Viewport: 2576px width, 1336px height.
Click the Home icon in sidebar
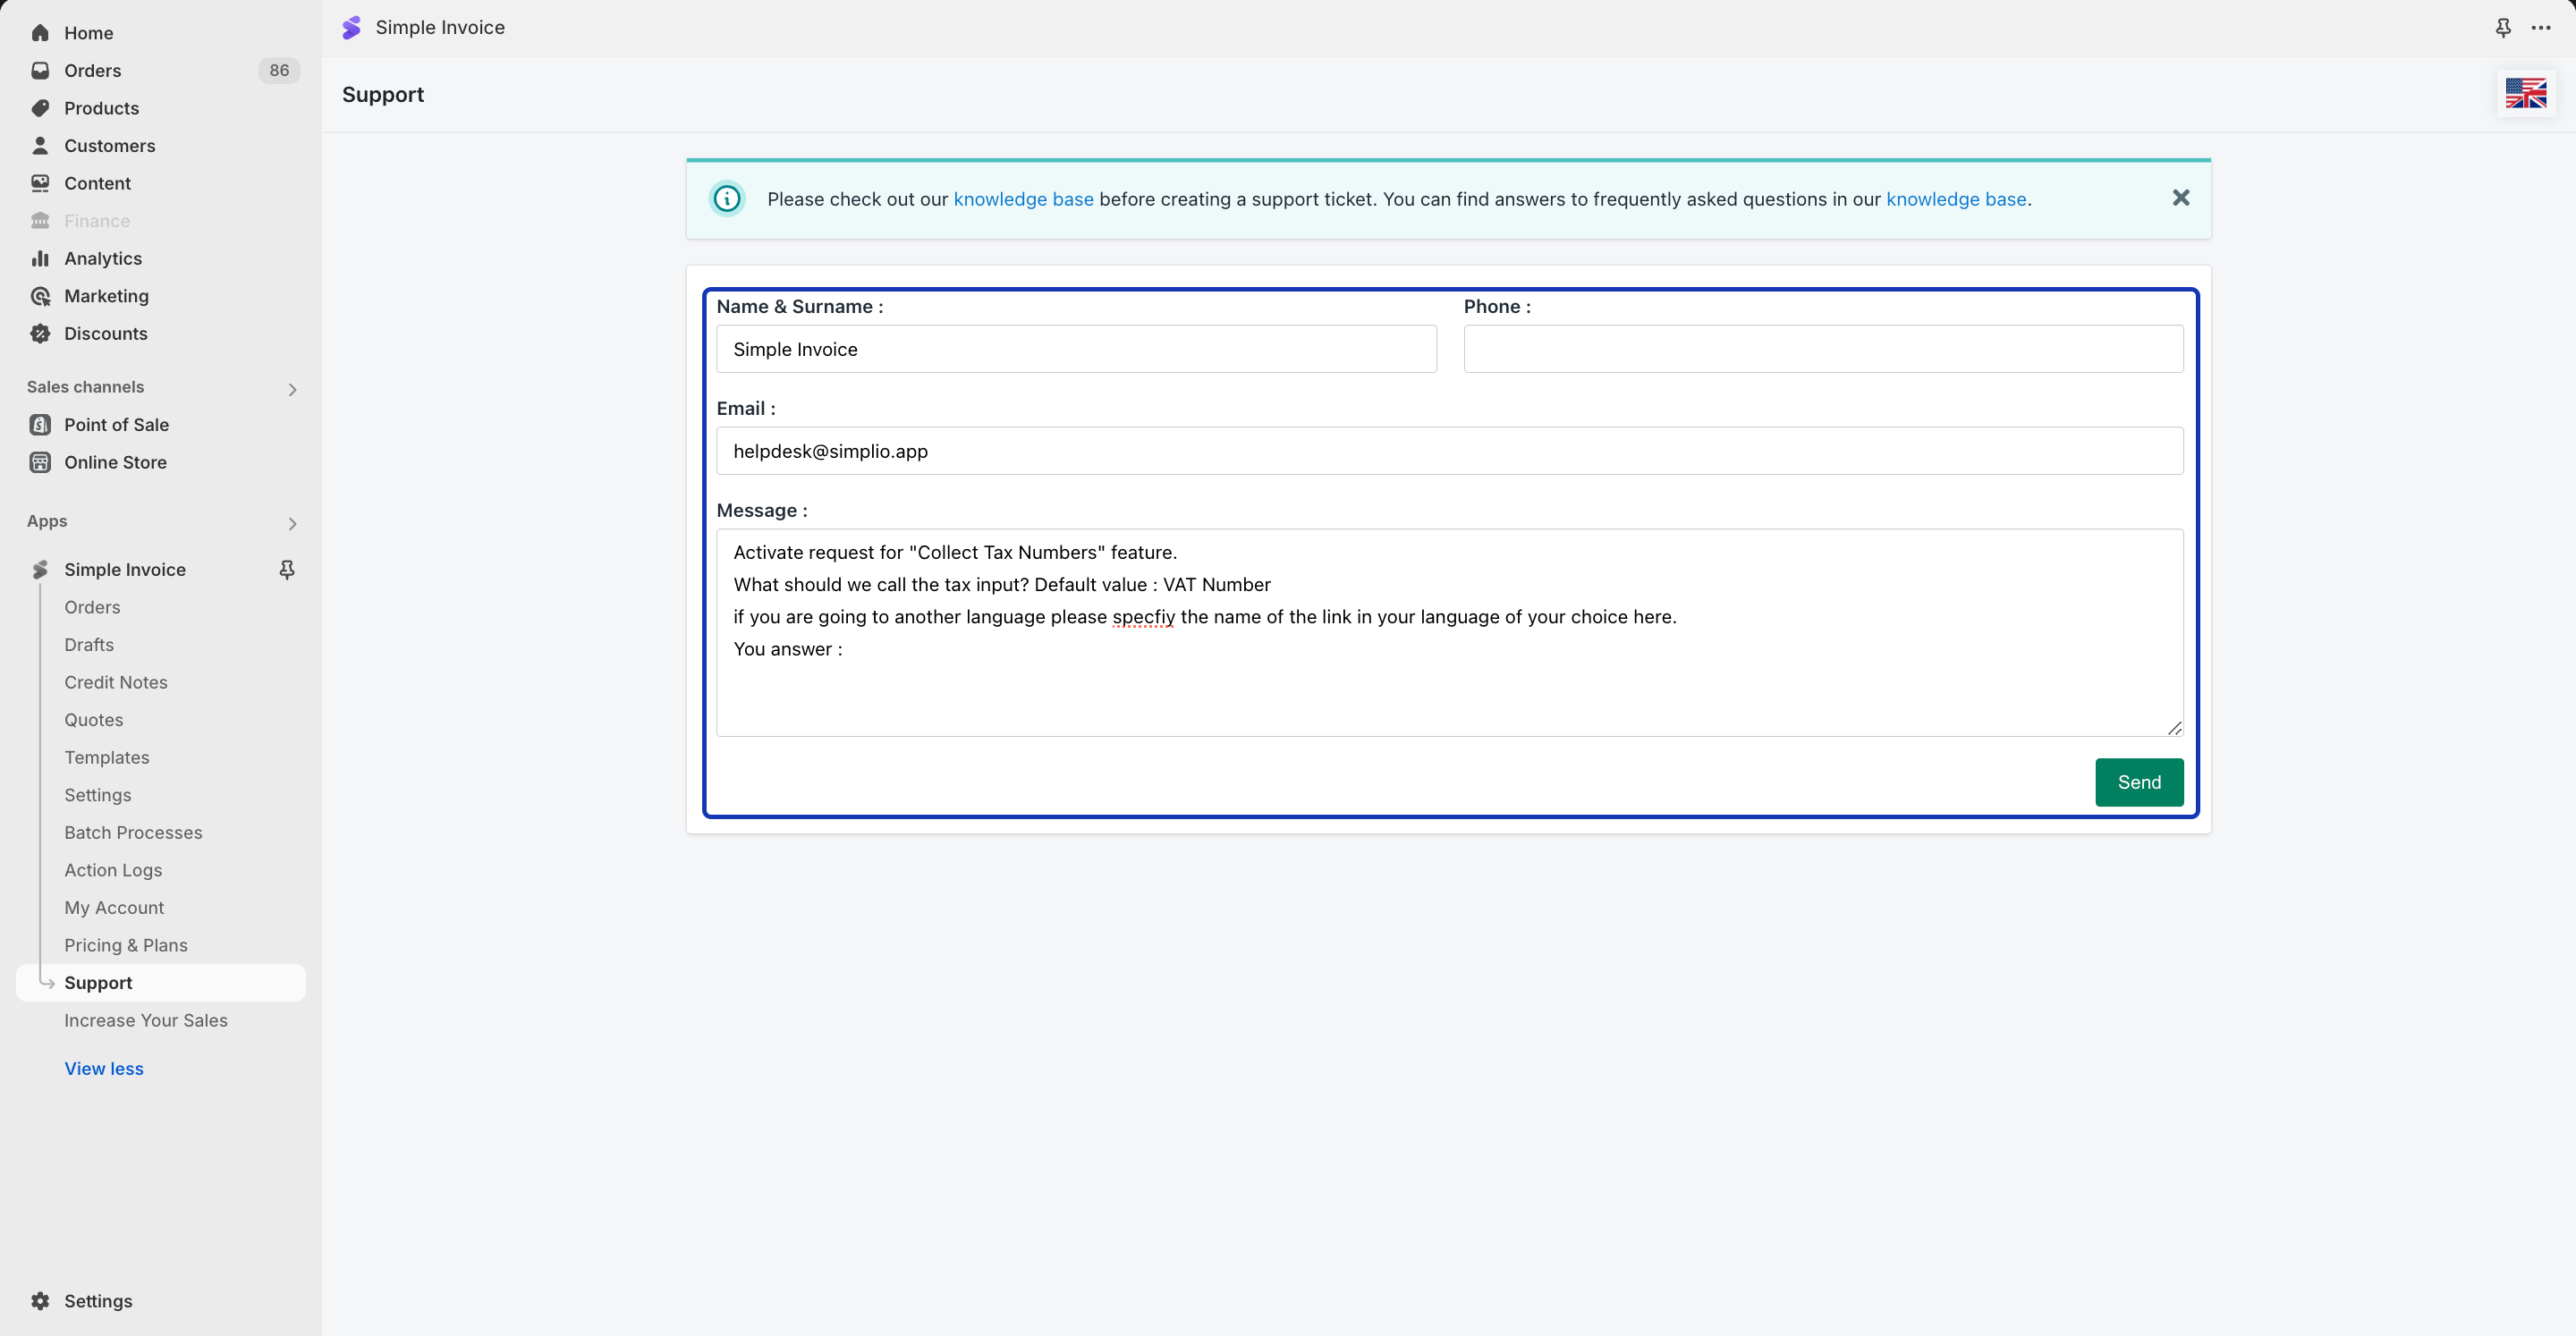(40, 33)
